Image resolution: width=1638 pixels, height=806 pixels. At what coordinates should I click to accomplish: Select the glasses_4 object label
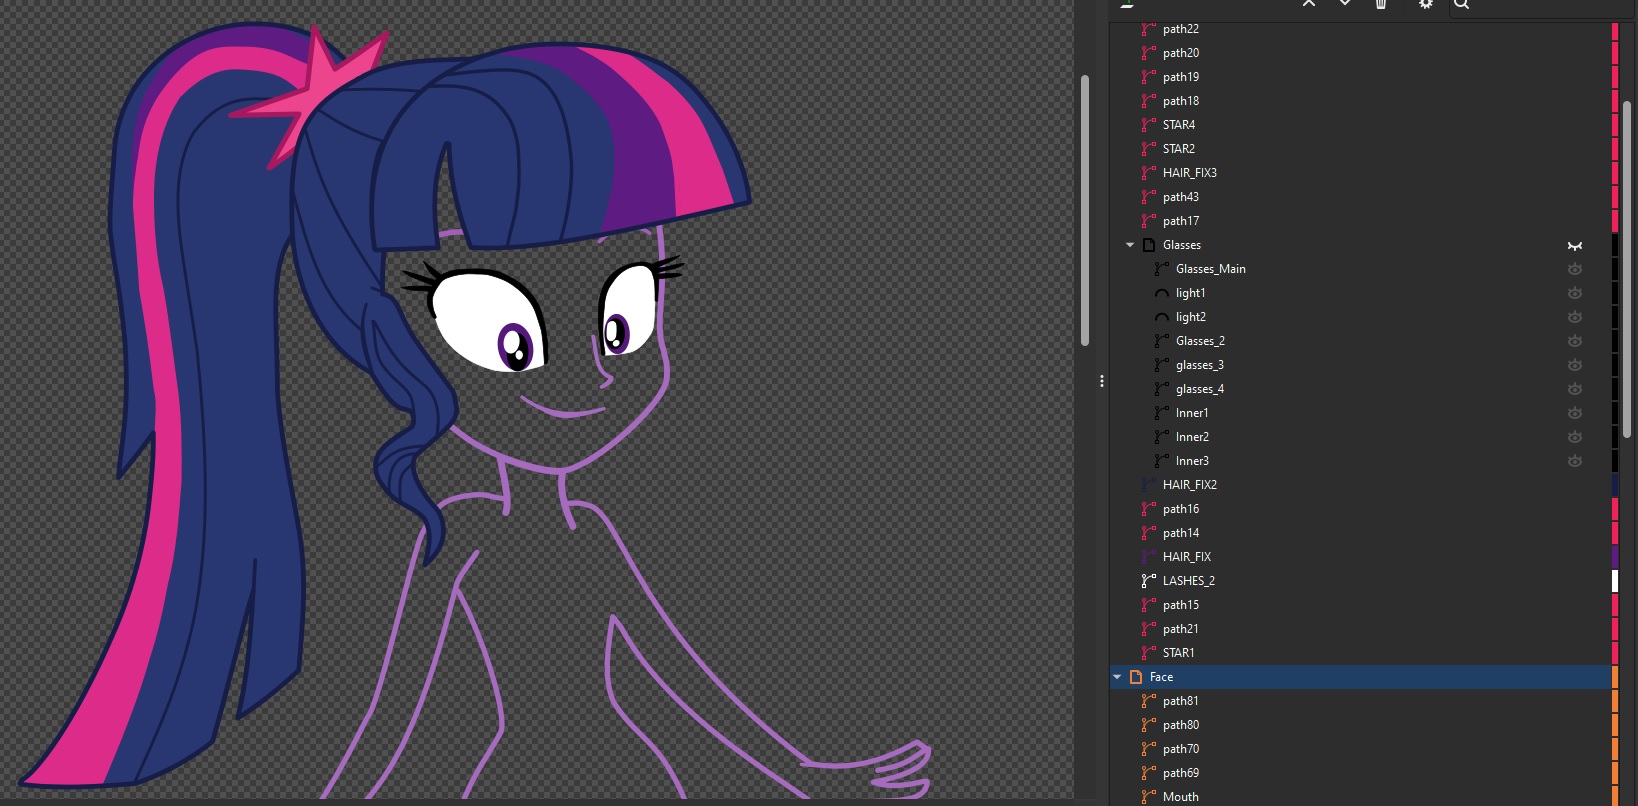[1200, 389]
